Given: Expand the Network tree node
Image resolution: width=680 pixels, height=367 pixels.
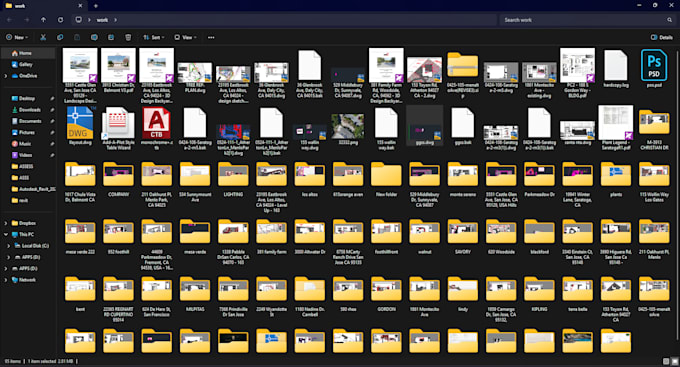Looking at the screenshot, I should (x=6, y=280).
